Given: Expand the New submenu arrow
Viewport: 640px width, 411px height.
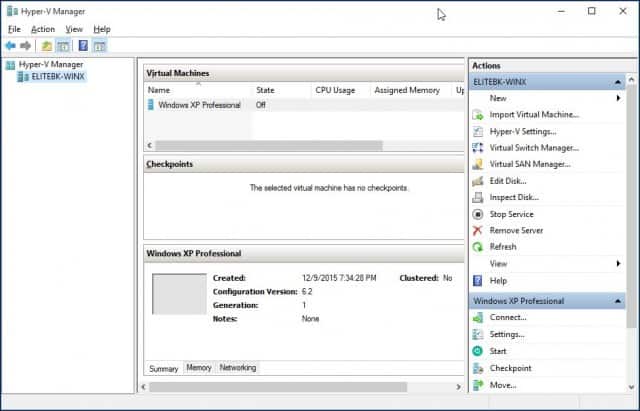Looking at the screenshot, I should click(x=618, y=98).
